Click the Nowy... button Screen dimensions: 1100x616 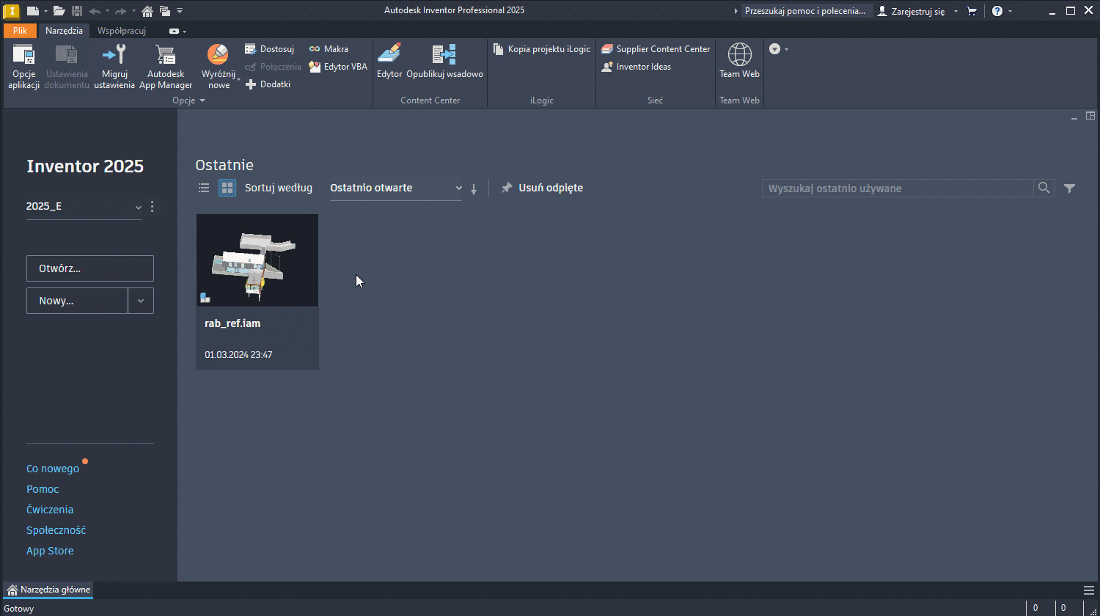click(x=77, y=300)
